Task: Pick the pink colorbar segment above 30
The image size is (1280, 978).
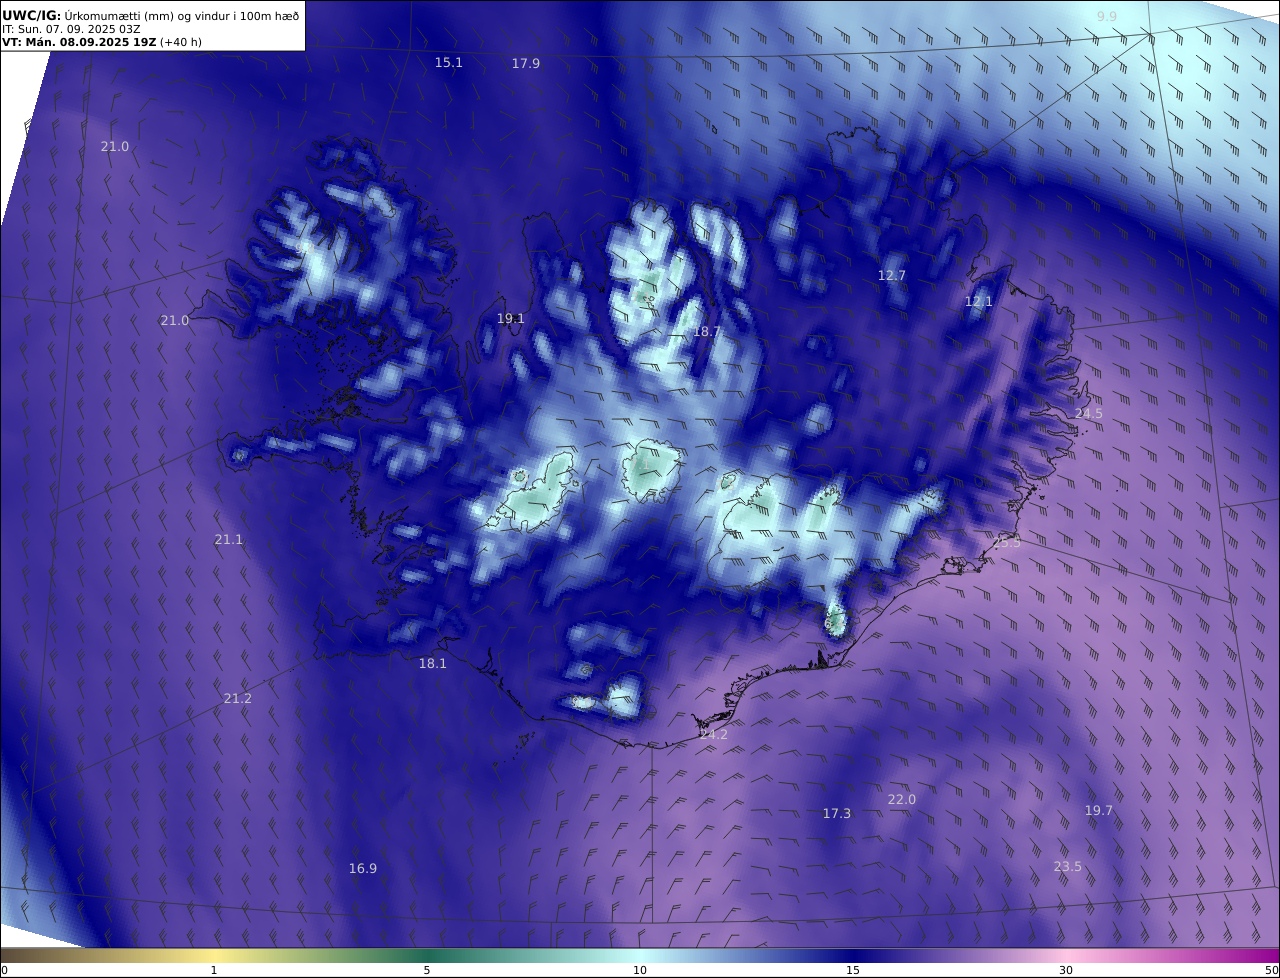Action: click(1066, 955)
